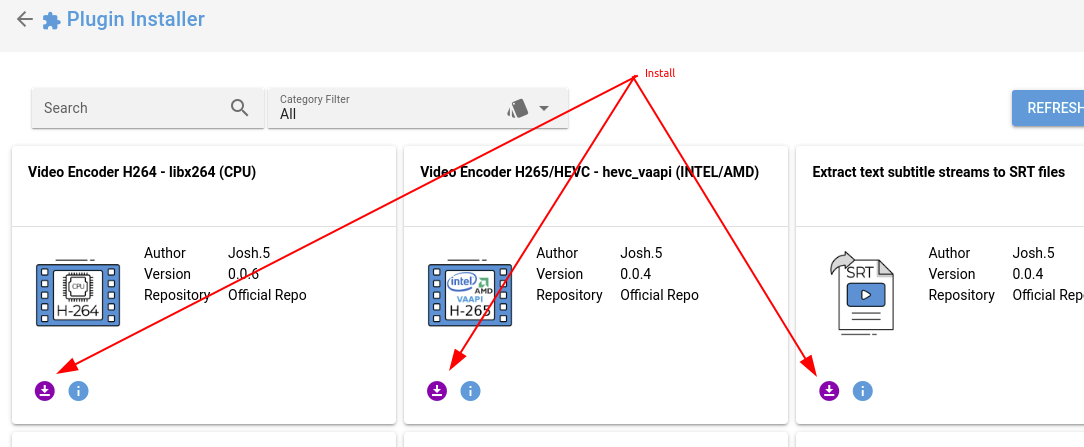Screen dimensions: 1084x447
Task: Focus the Search input field
Action: (147, 108)
